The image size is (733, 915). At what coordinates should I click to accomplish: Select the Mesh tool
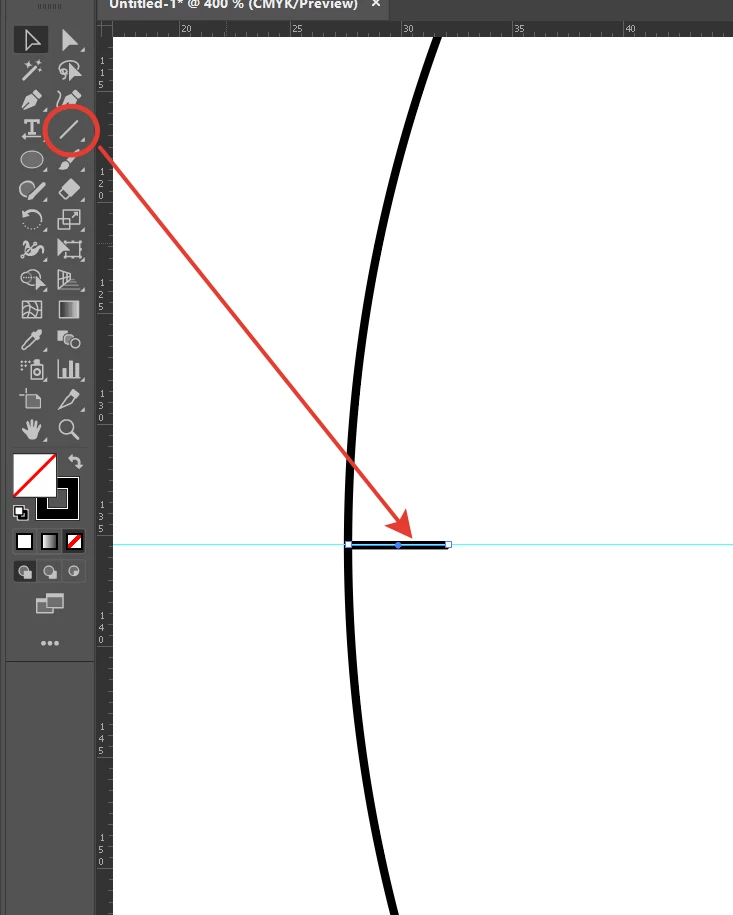(x=32, y=309)
